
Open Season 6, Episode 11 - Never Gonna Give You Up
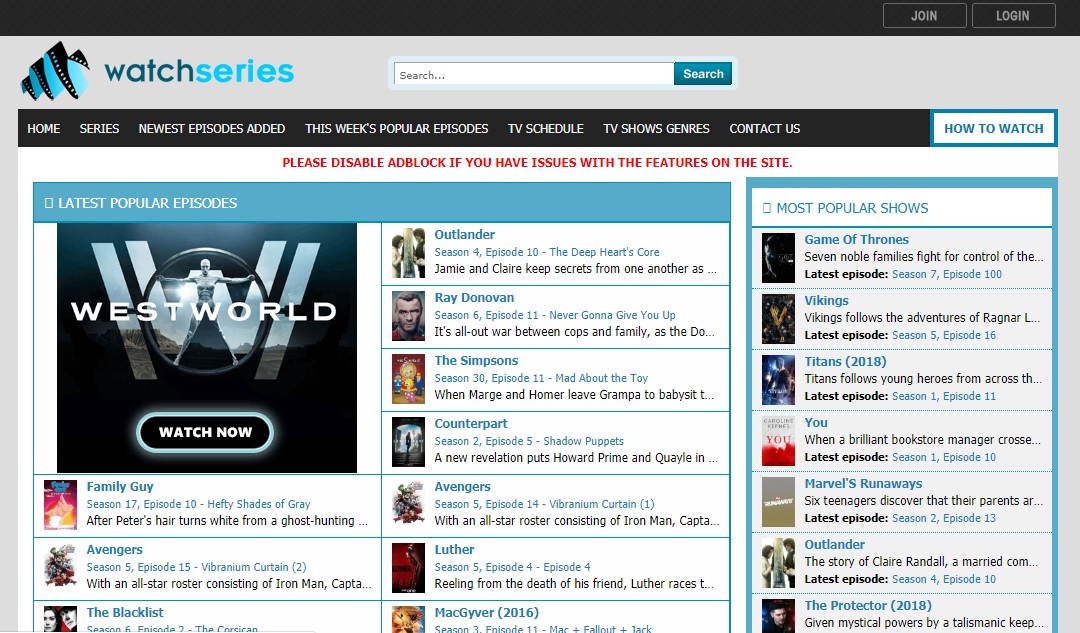coord(554,315)
